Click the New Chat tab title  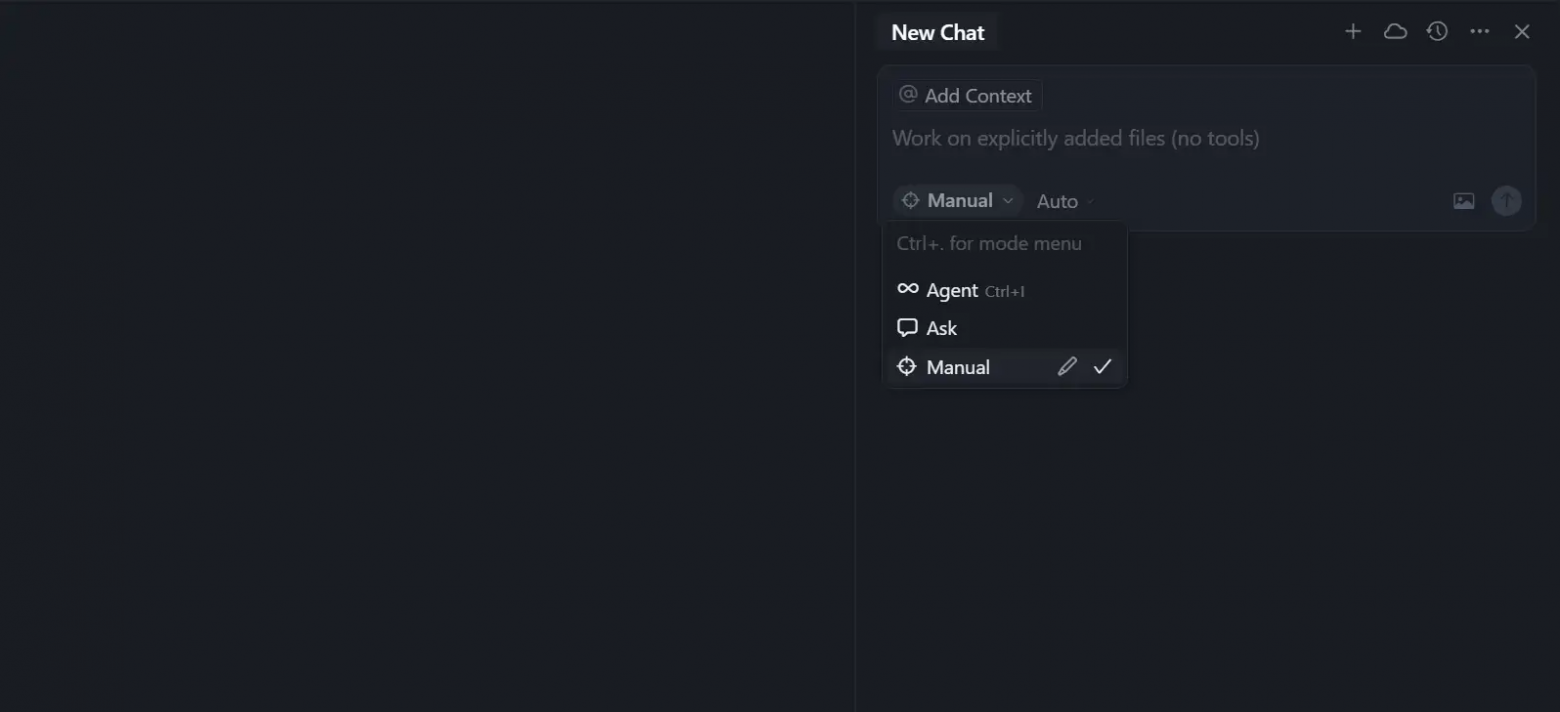click(x=938, y=33)
